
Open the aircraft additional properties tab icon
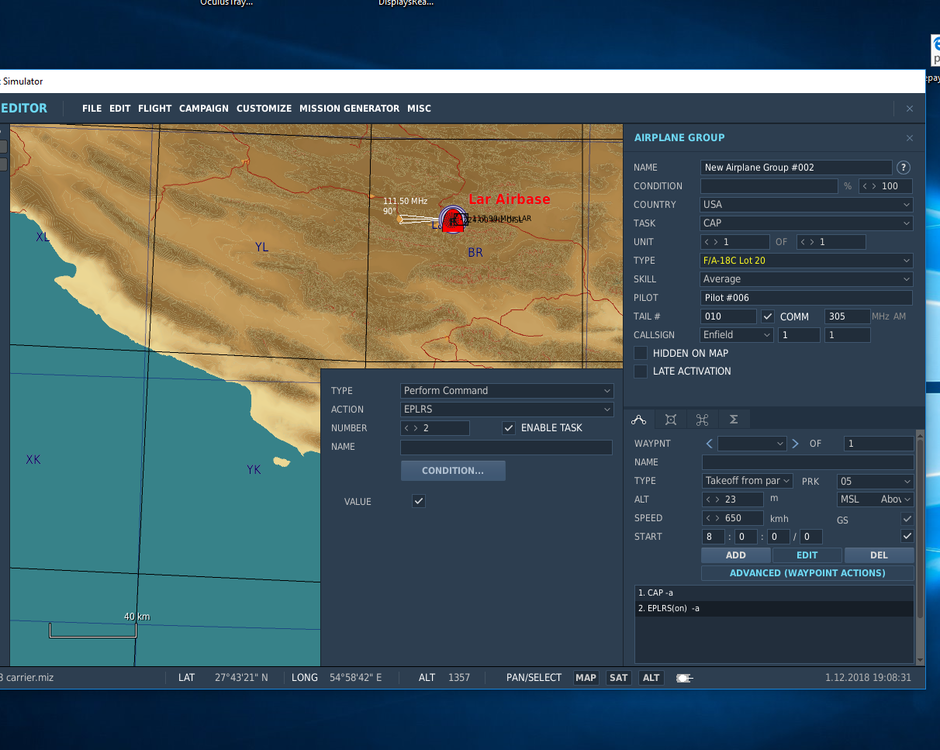click(x=701, y=419)
